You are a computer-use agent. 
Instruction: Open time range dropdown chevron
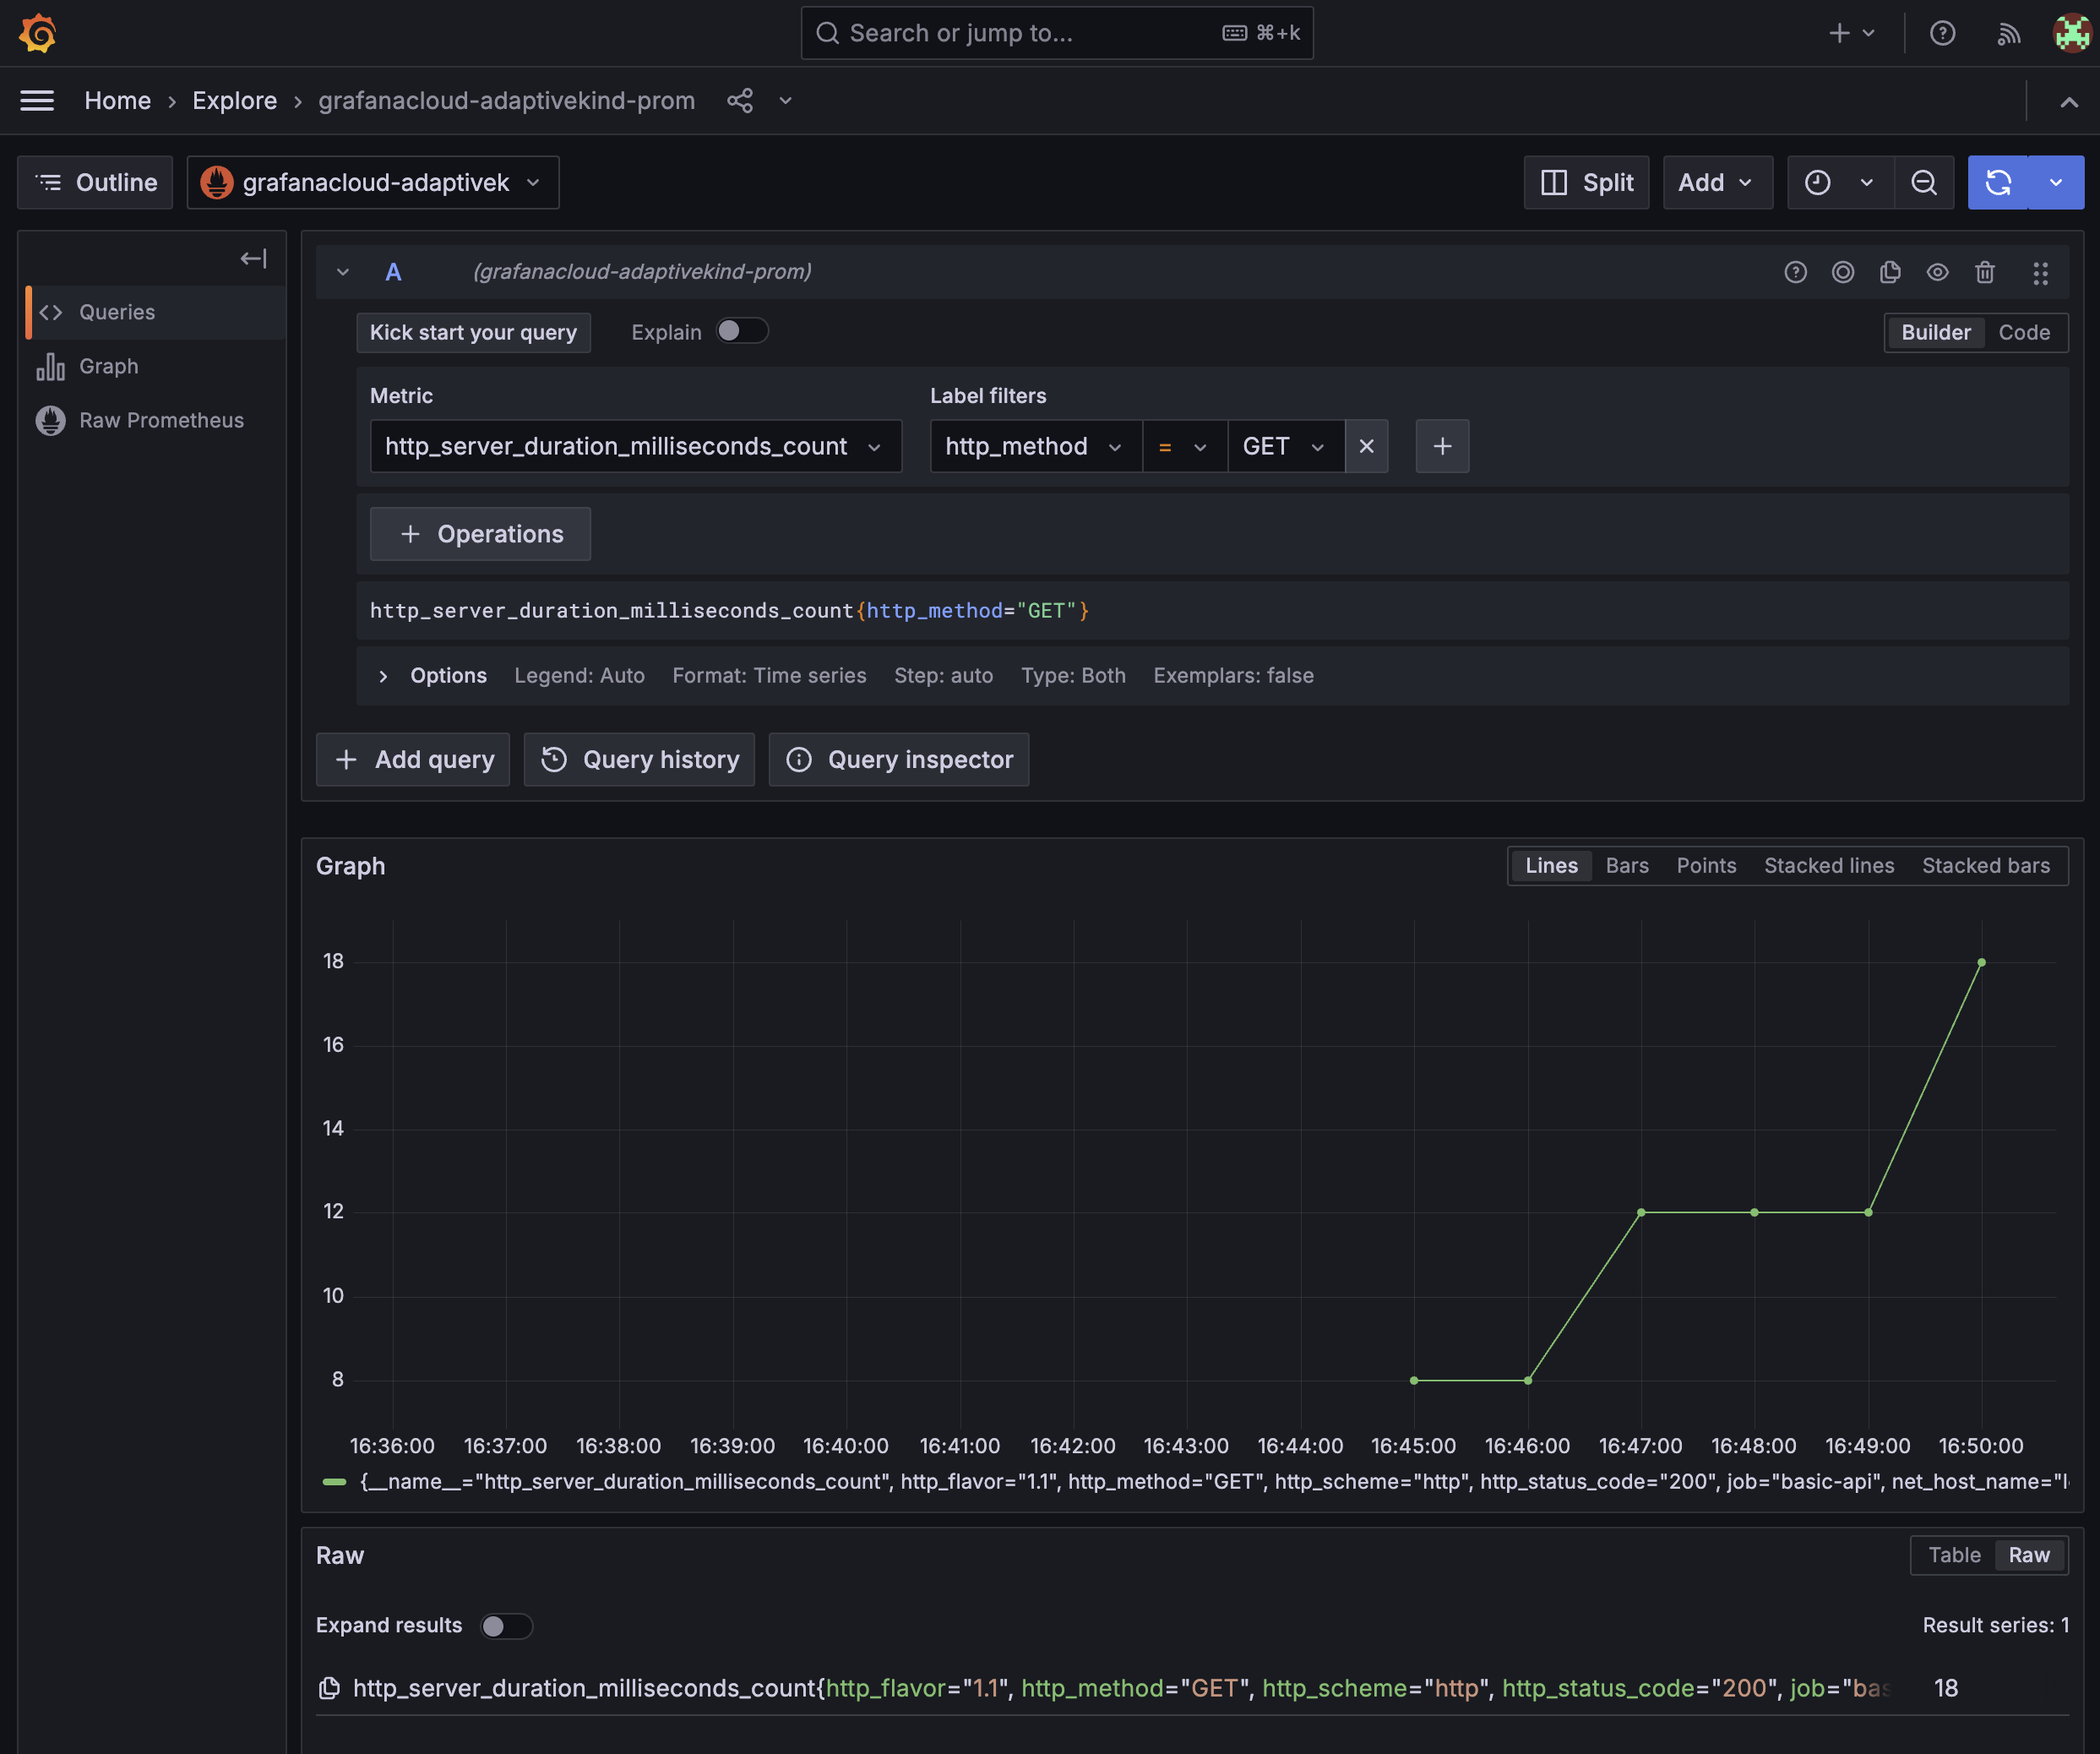1866,182
